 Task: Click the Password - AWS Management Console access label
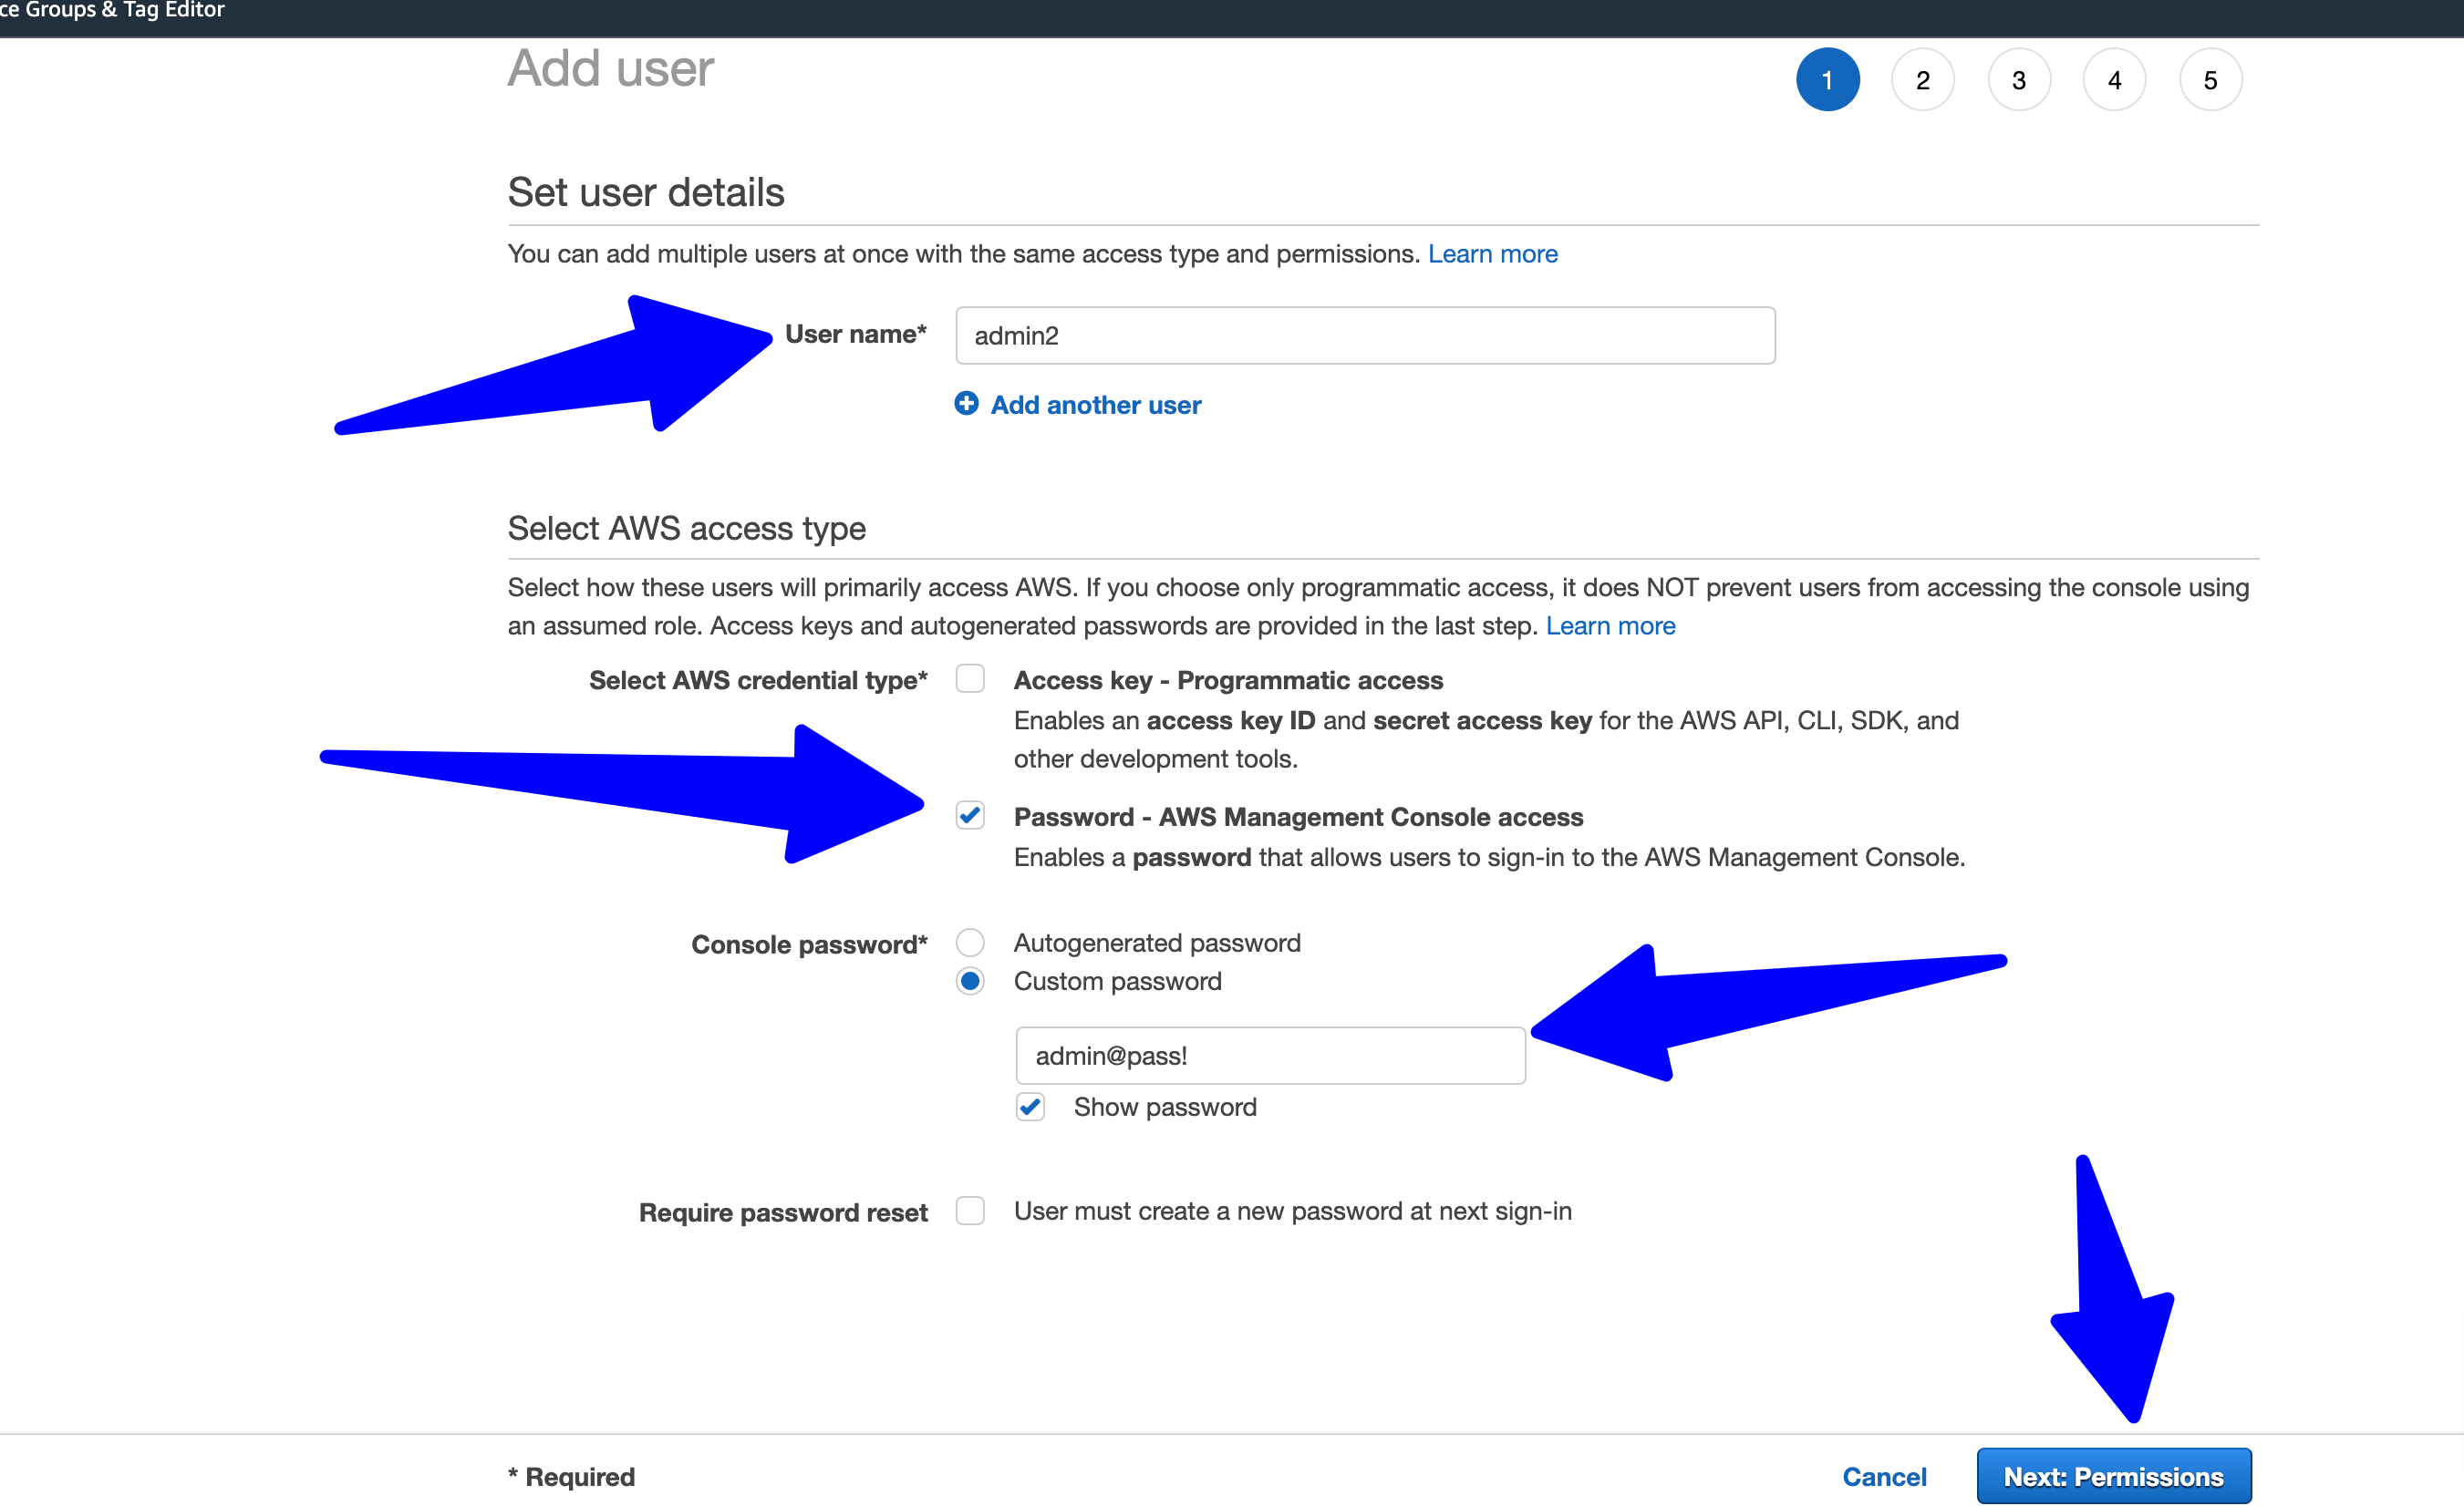1298,817
